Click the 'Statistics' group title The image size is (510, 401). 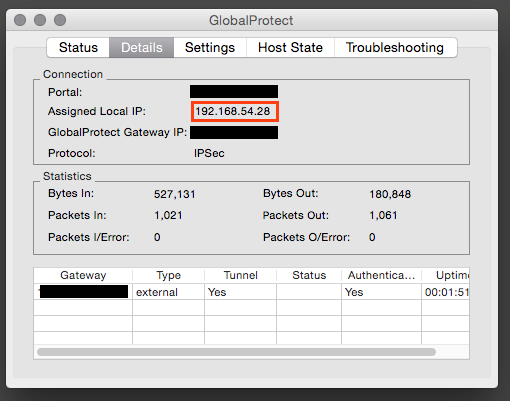click(x=67, y=176)
